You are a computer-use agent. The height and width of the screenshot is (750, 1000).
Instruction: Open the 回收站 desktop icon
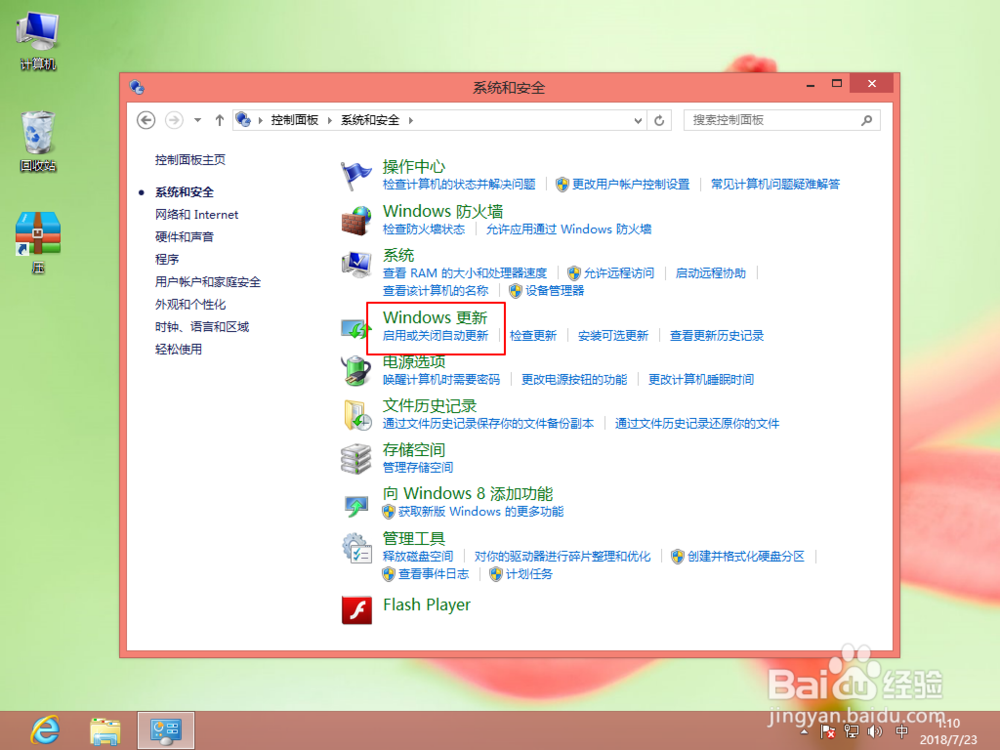38,142
